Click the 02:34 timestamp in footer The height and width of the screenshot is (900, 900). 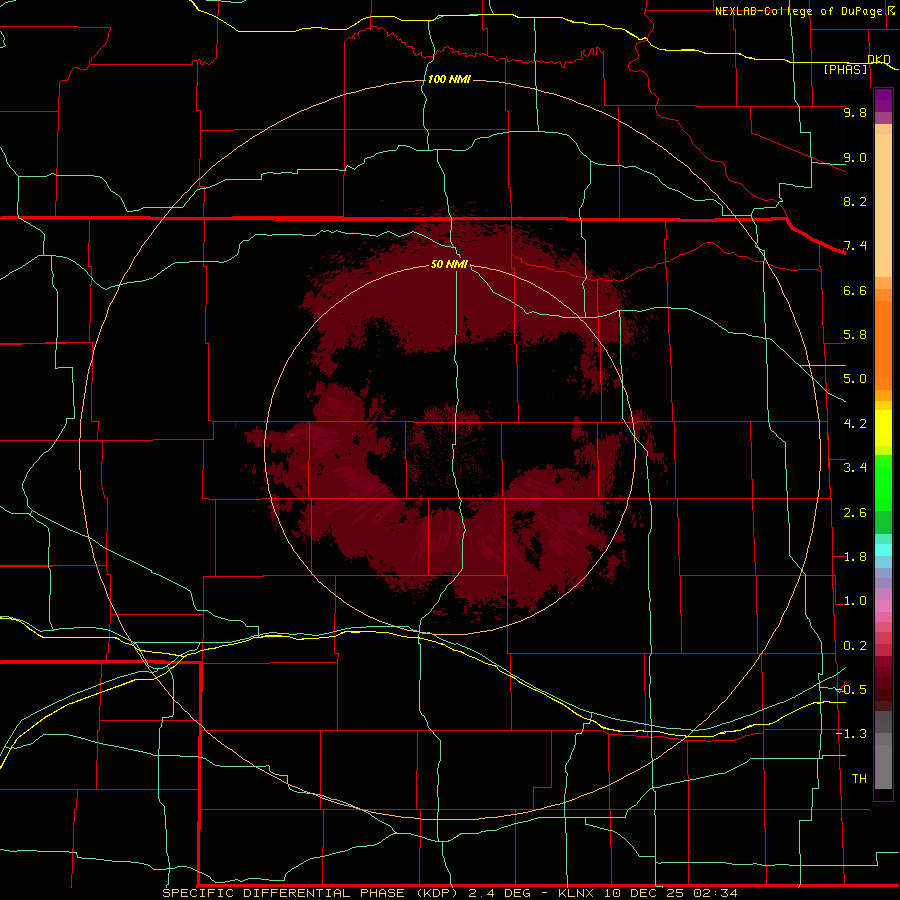coord(715,893)
